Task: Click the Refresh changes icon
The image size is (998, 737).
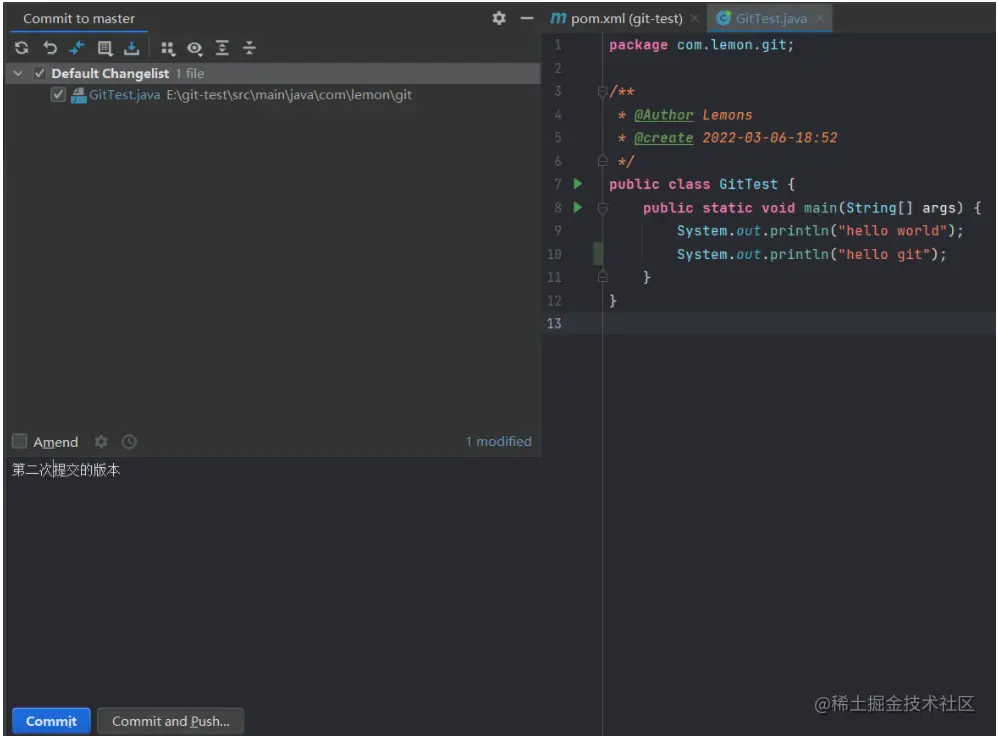Action: point(22,48)
